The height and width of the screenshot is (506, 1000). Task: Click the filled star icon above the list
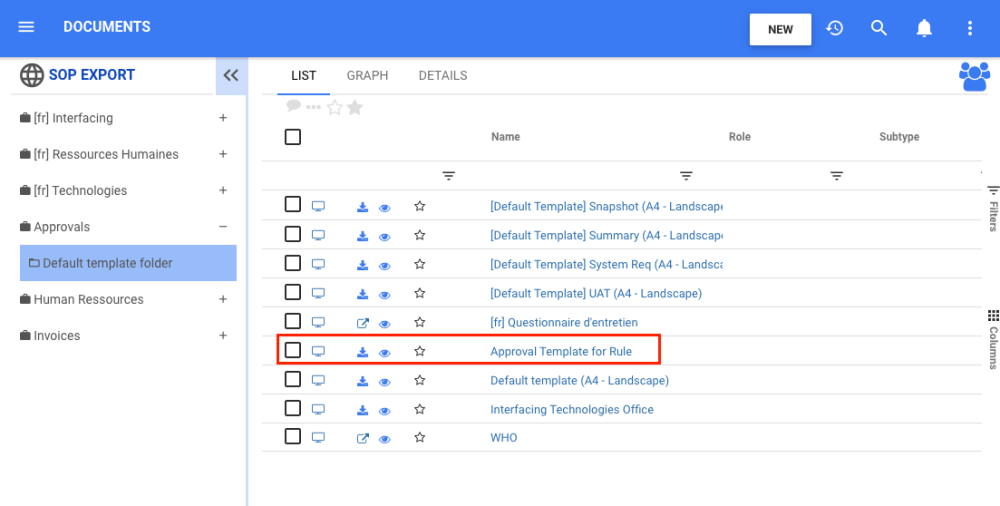355,108
